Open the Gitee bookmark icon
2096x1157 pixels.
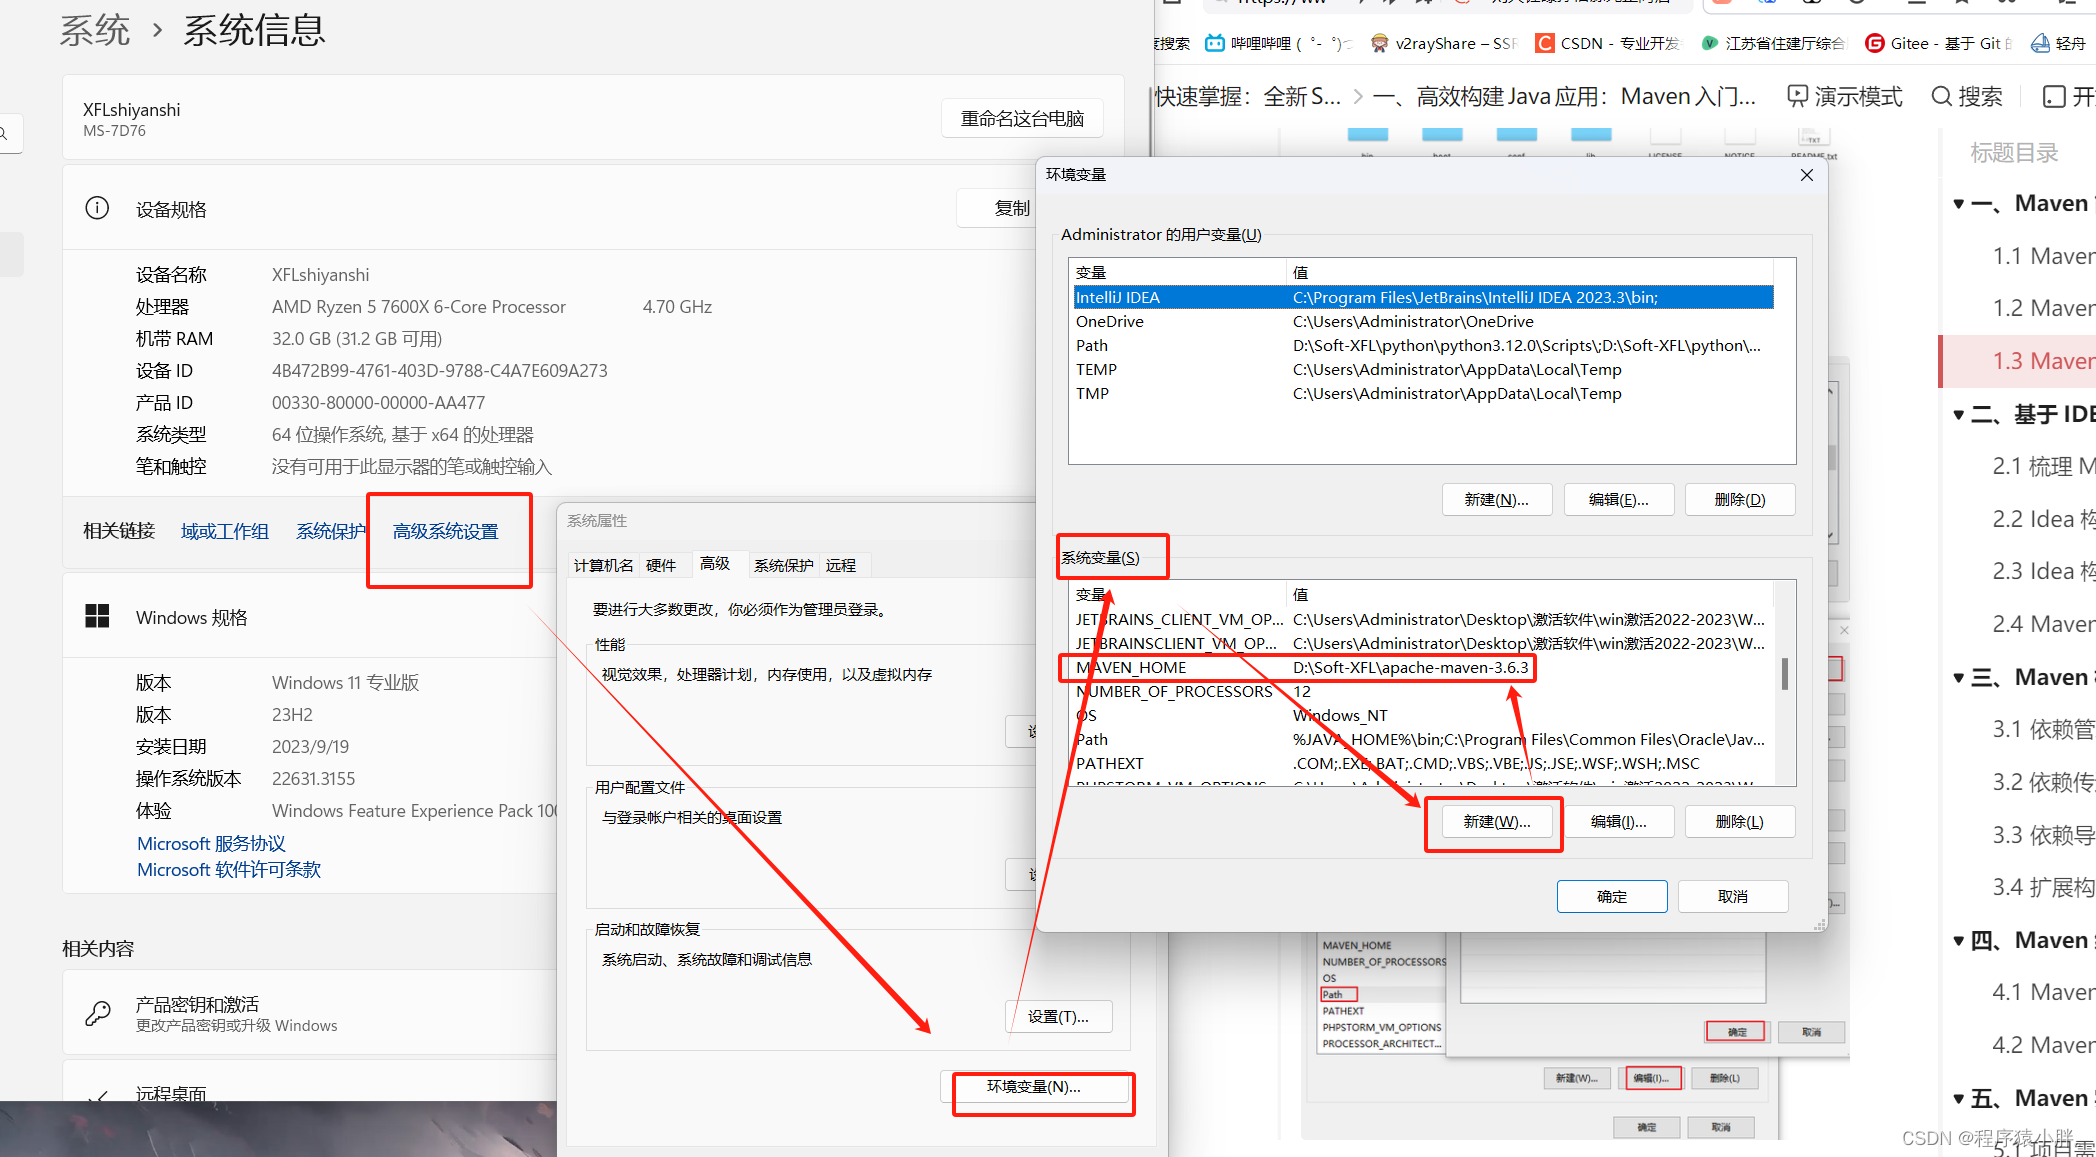[1875, 43]
